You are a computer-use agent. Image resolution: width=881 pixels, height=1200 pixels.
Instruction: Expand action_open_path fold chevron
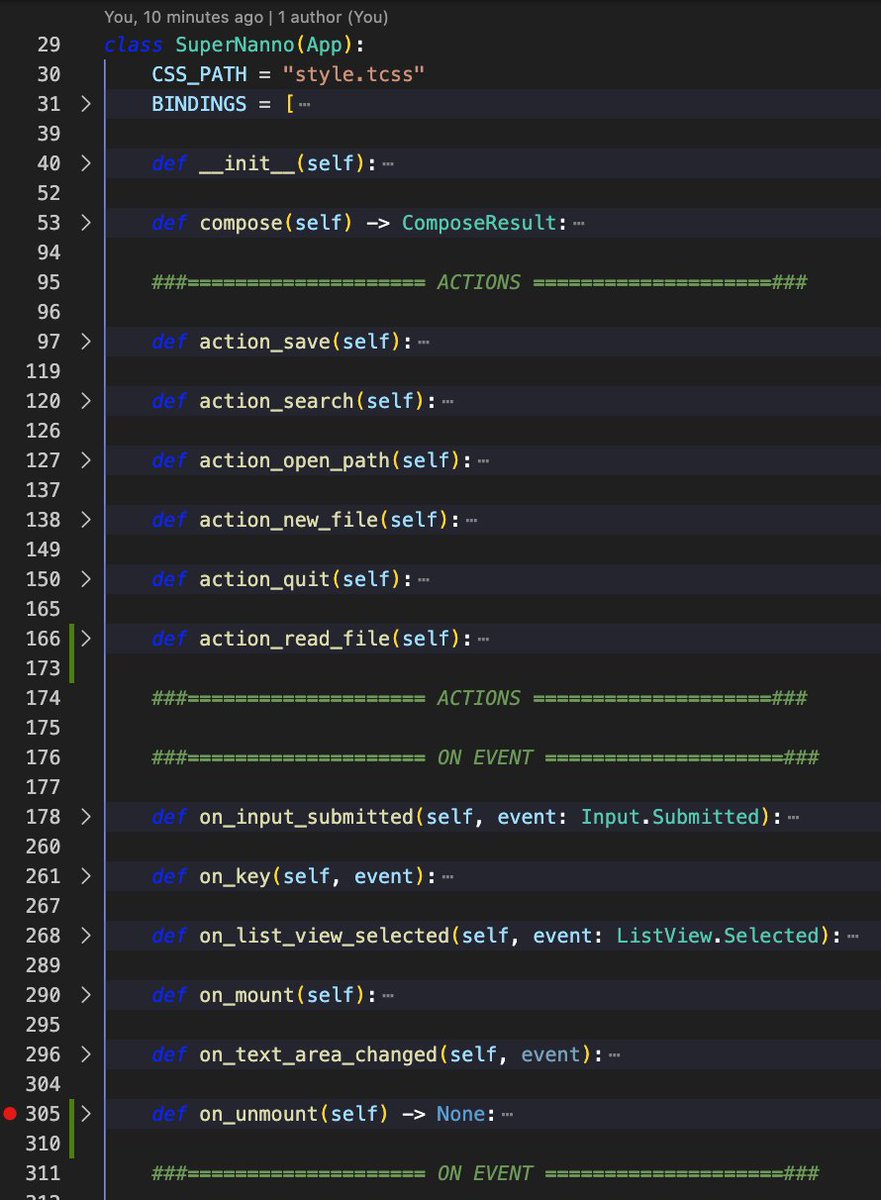pyautogui.click(x=85, y=461)
